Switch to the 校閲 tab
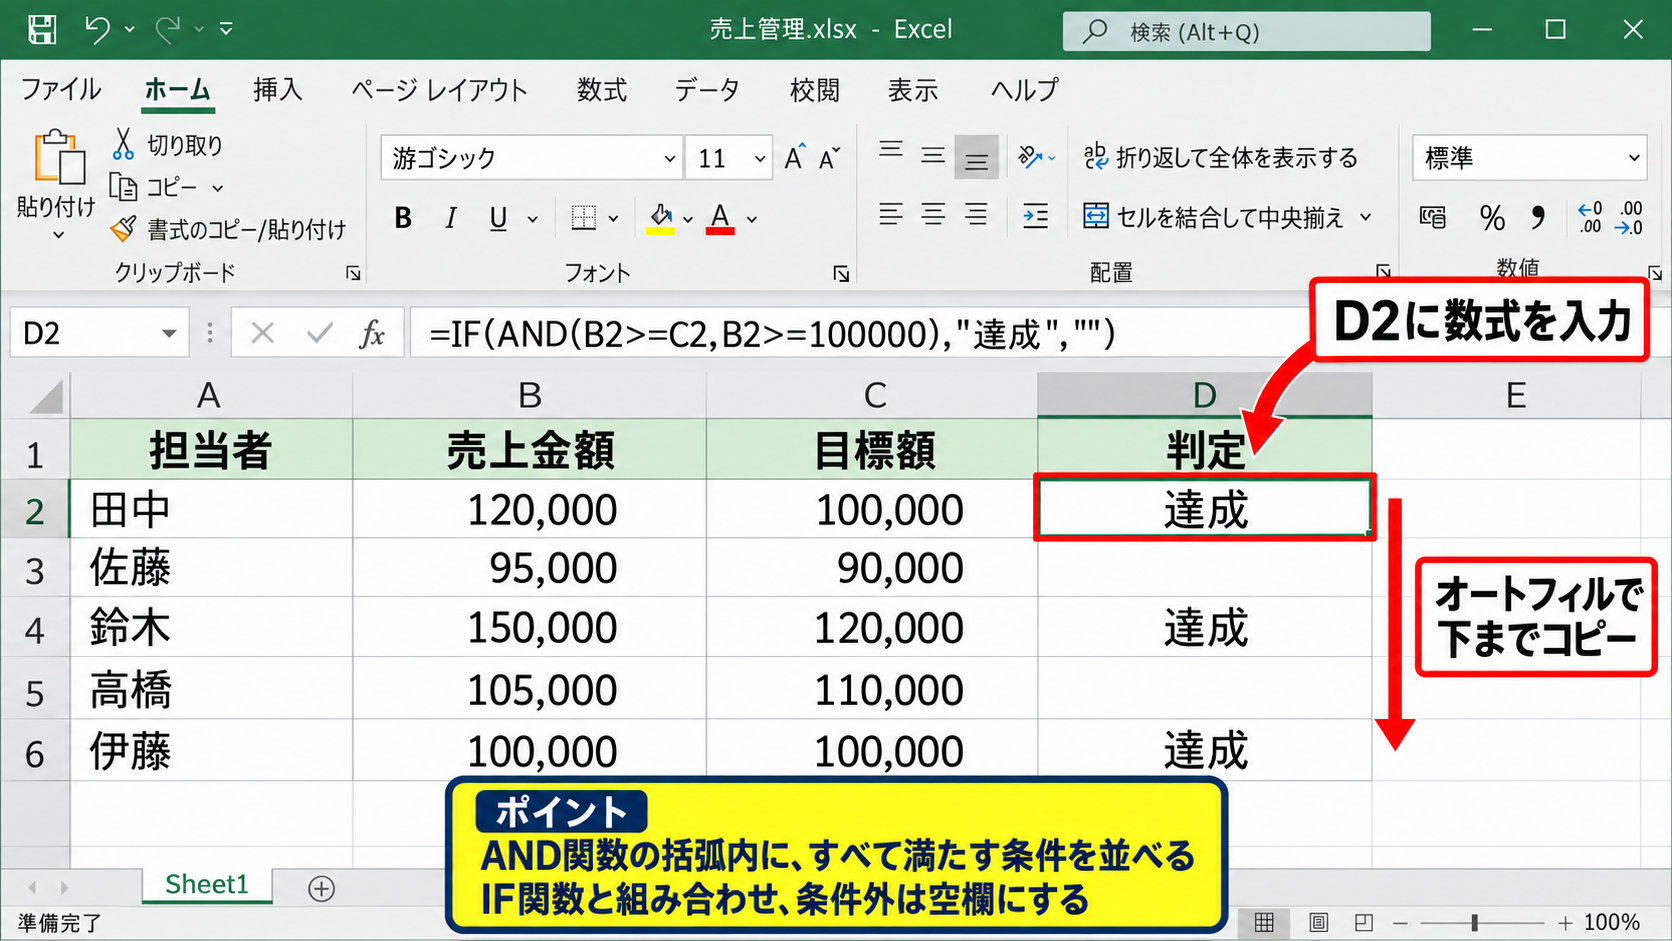Screen dimensions: 1672x941 click(814, 90)
